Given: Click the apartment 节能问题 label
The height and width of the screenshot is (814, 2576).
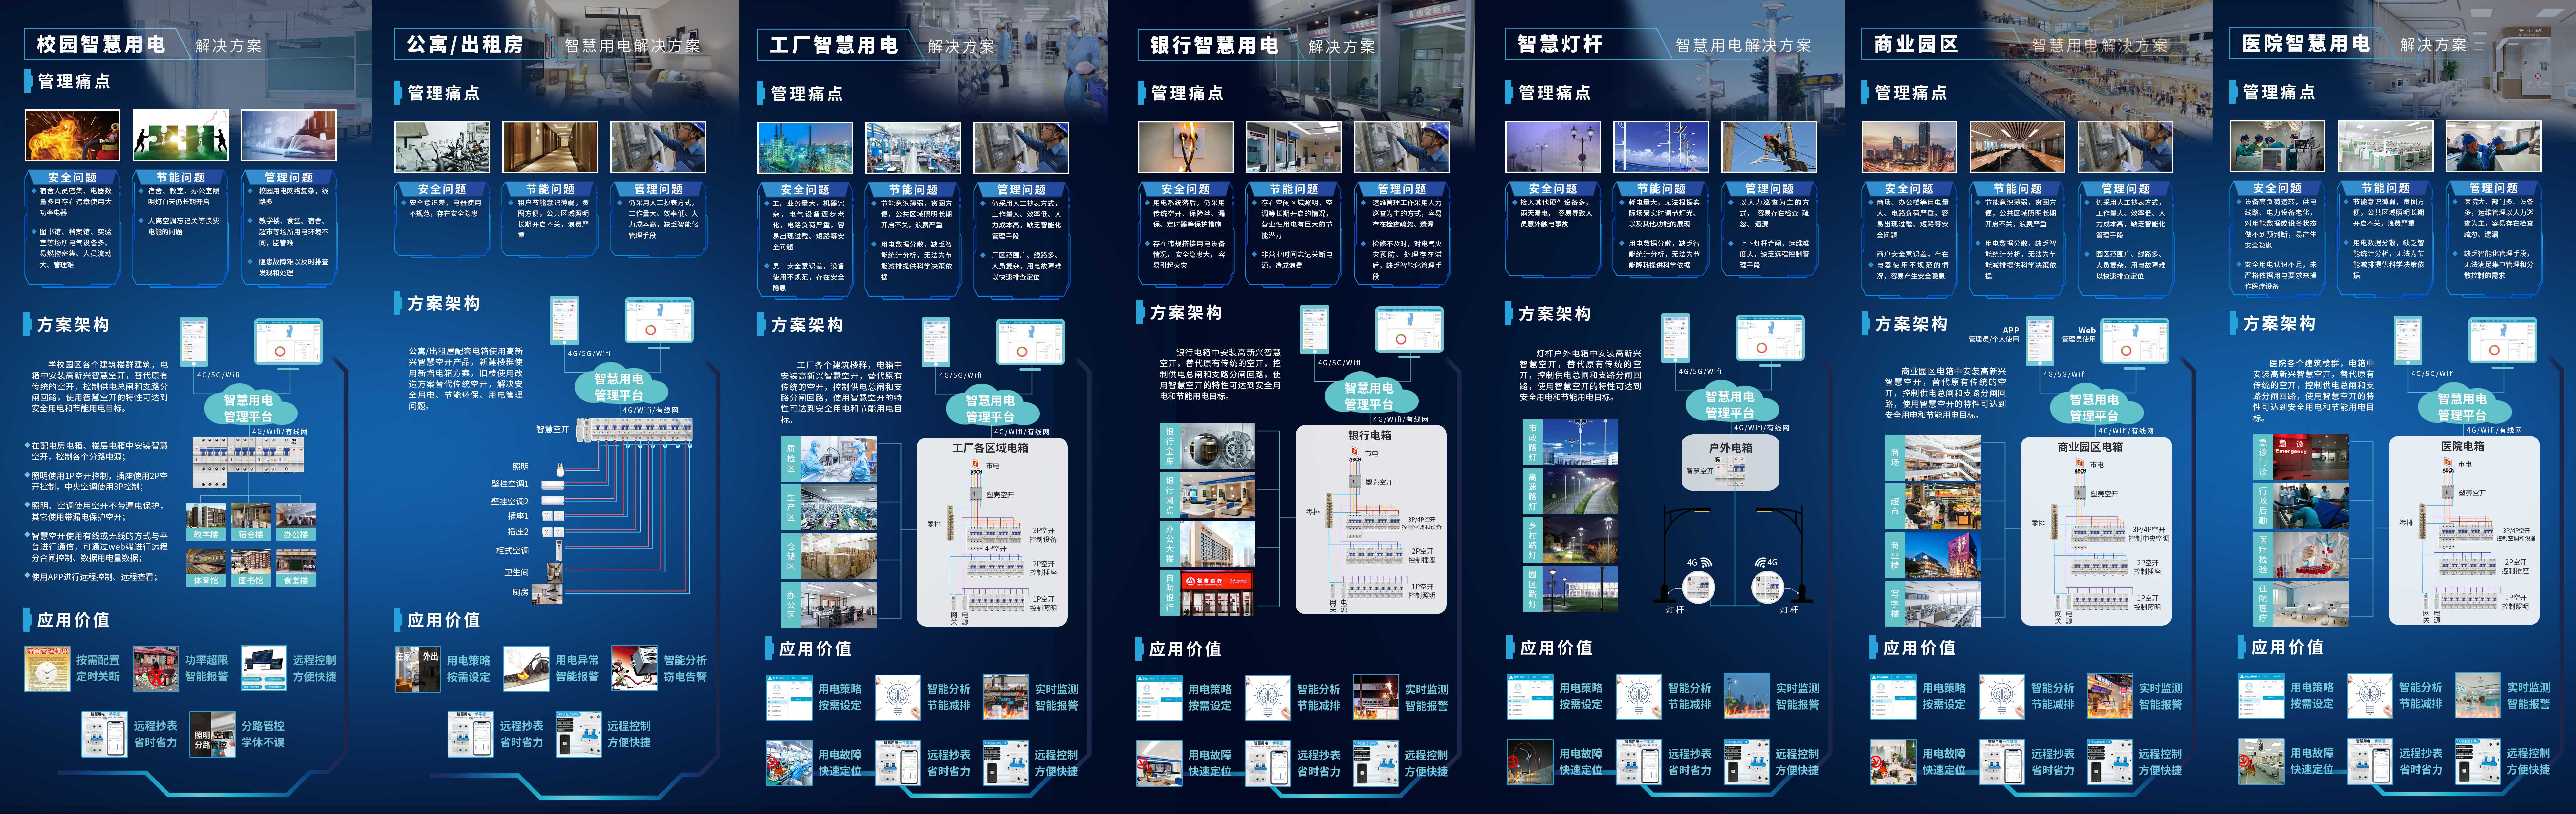Looking at the screenshot, I should 550,189.
